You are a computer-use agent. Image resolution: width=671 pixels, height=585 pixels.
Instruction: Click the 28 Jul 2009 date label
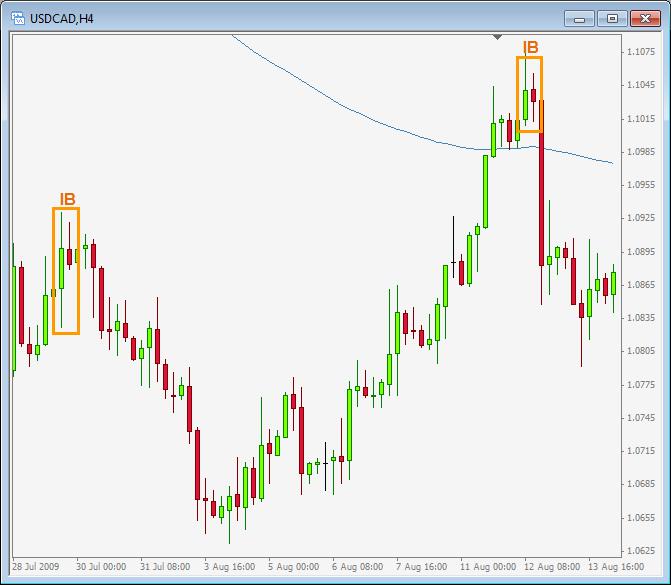click(36, 567)
